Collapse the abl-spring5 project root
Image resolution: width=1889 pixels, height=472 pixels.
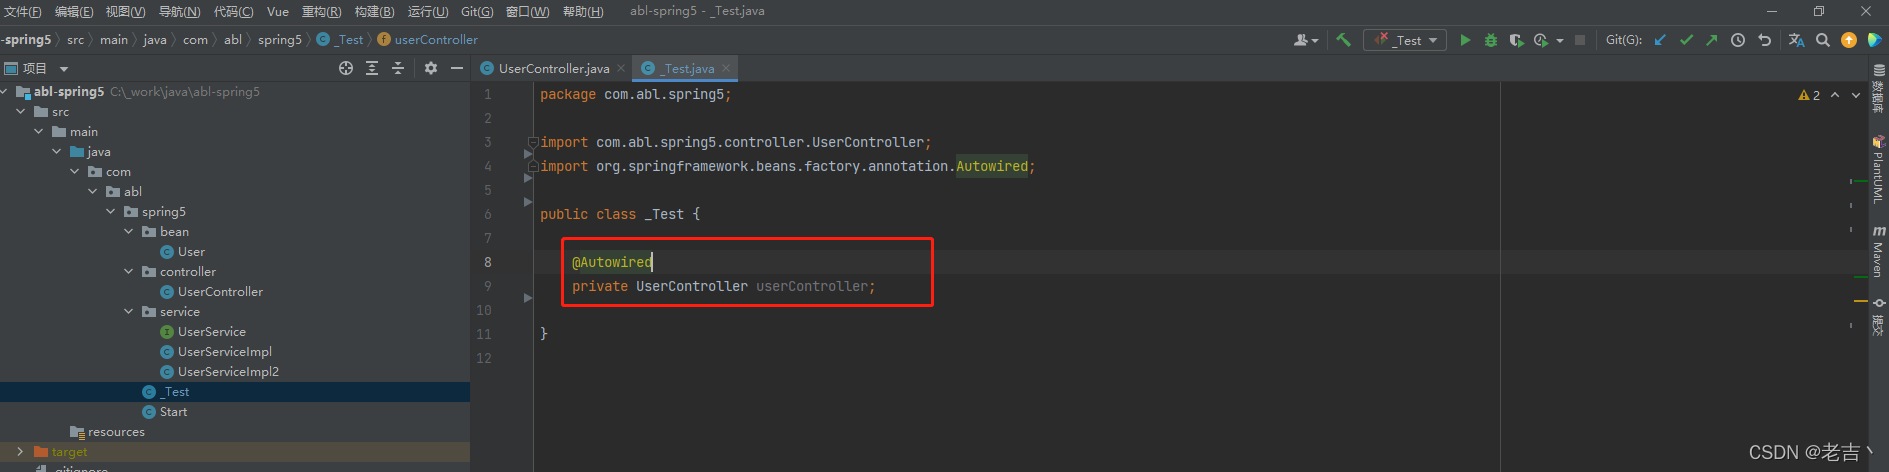5,91
